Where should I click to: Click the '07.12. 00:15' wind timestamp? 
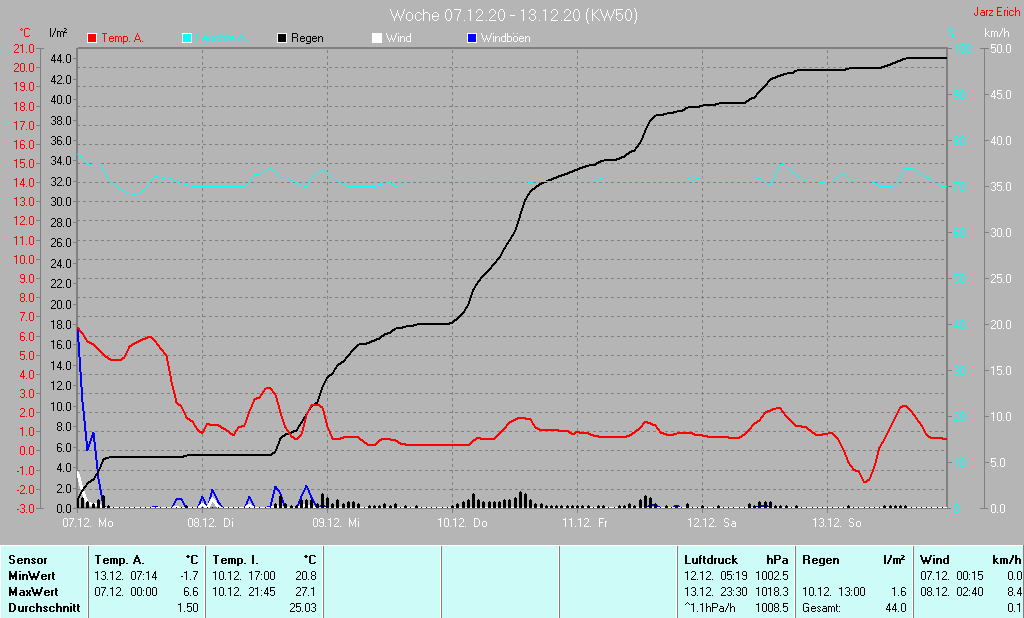pyautogui.click(x=952, y=576)
